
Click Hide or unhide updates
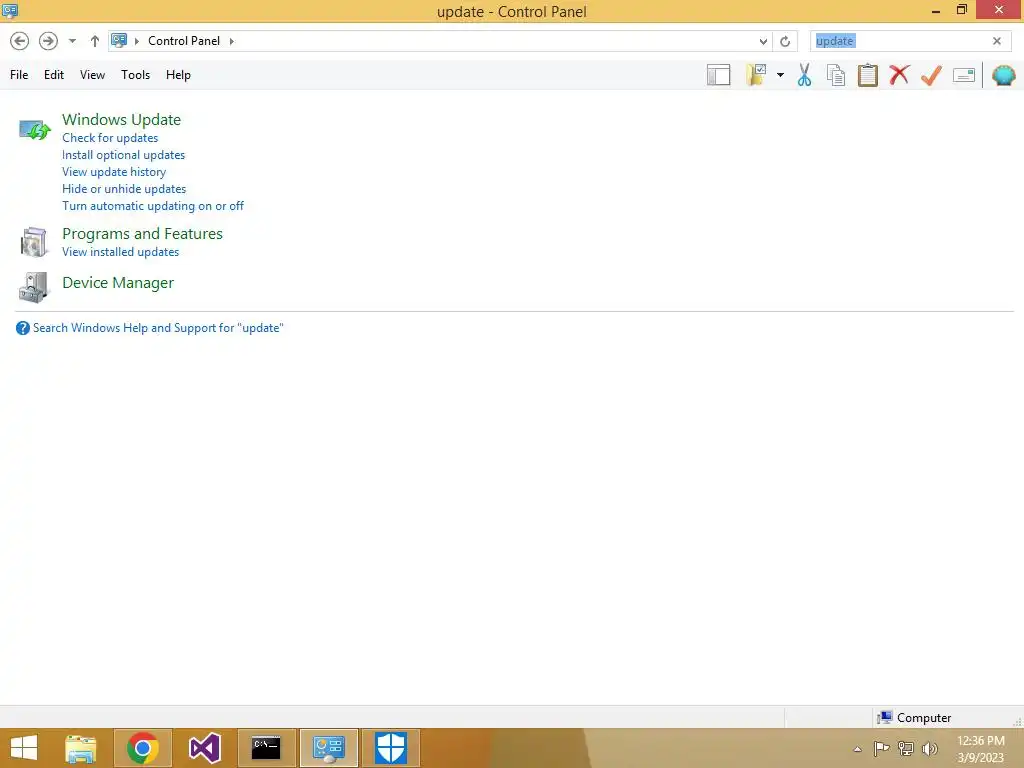[124, 189]
